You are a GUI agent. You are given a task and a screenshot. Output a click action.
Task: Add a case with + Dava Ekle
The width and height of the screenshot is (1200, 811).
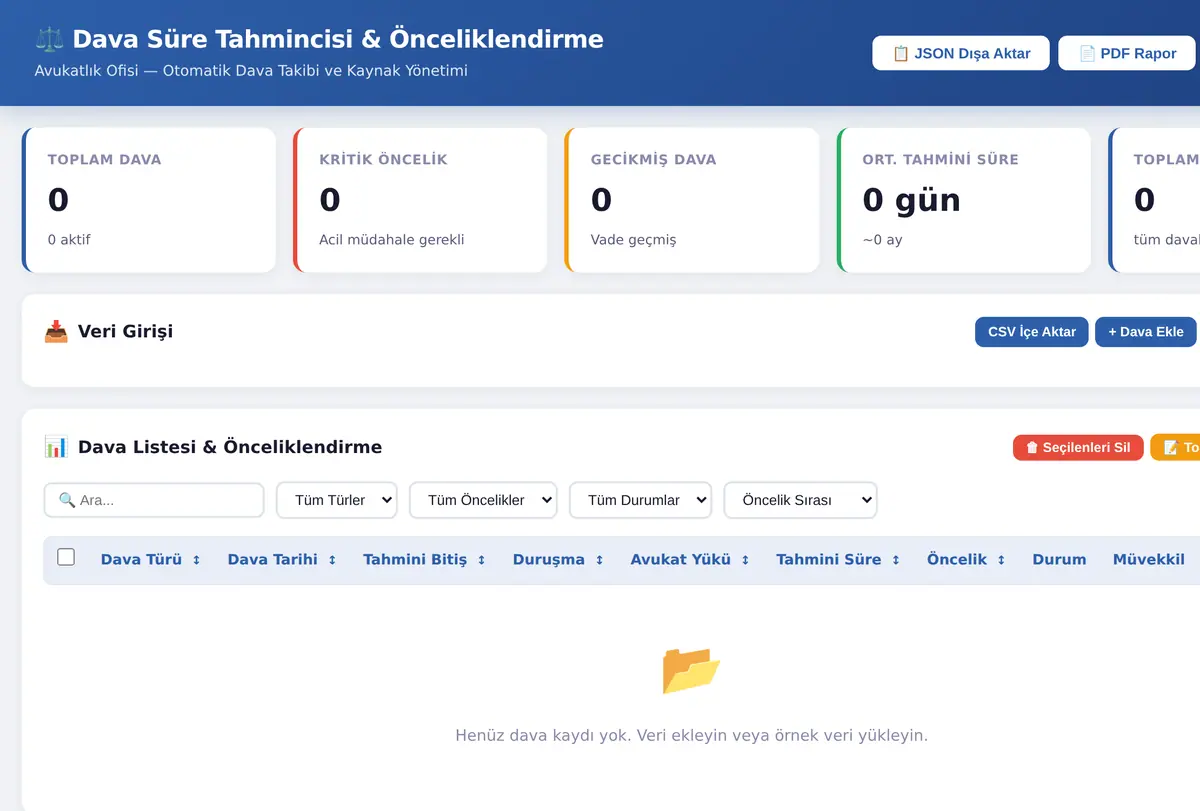coord(1146,332)
